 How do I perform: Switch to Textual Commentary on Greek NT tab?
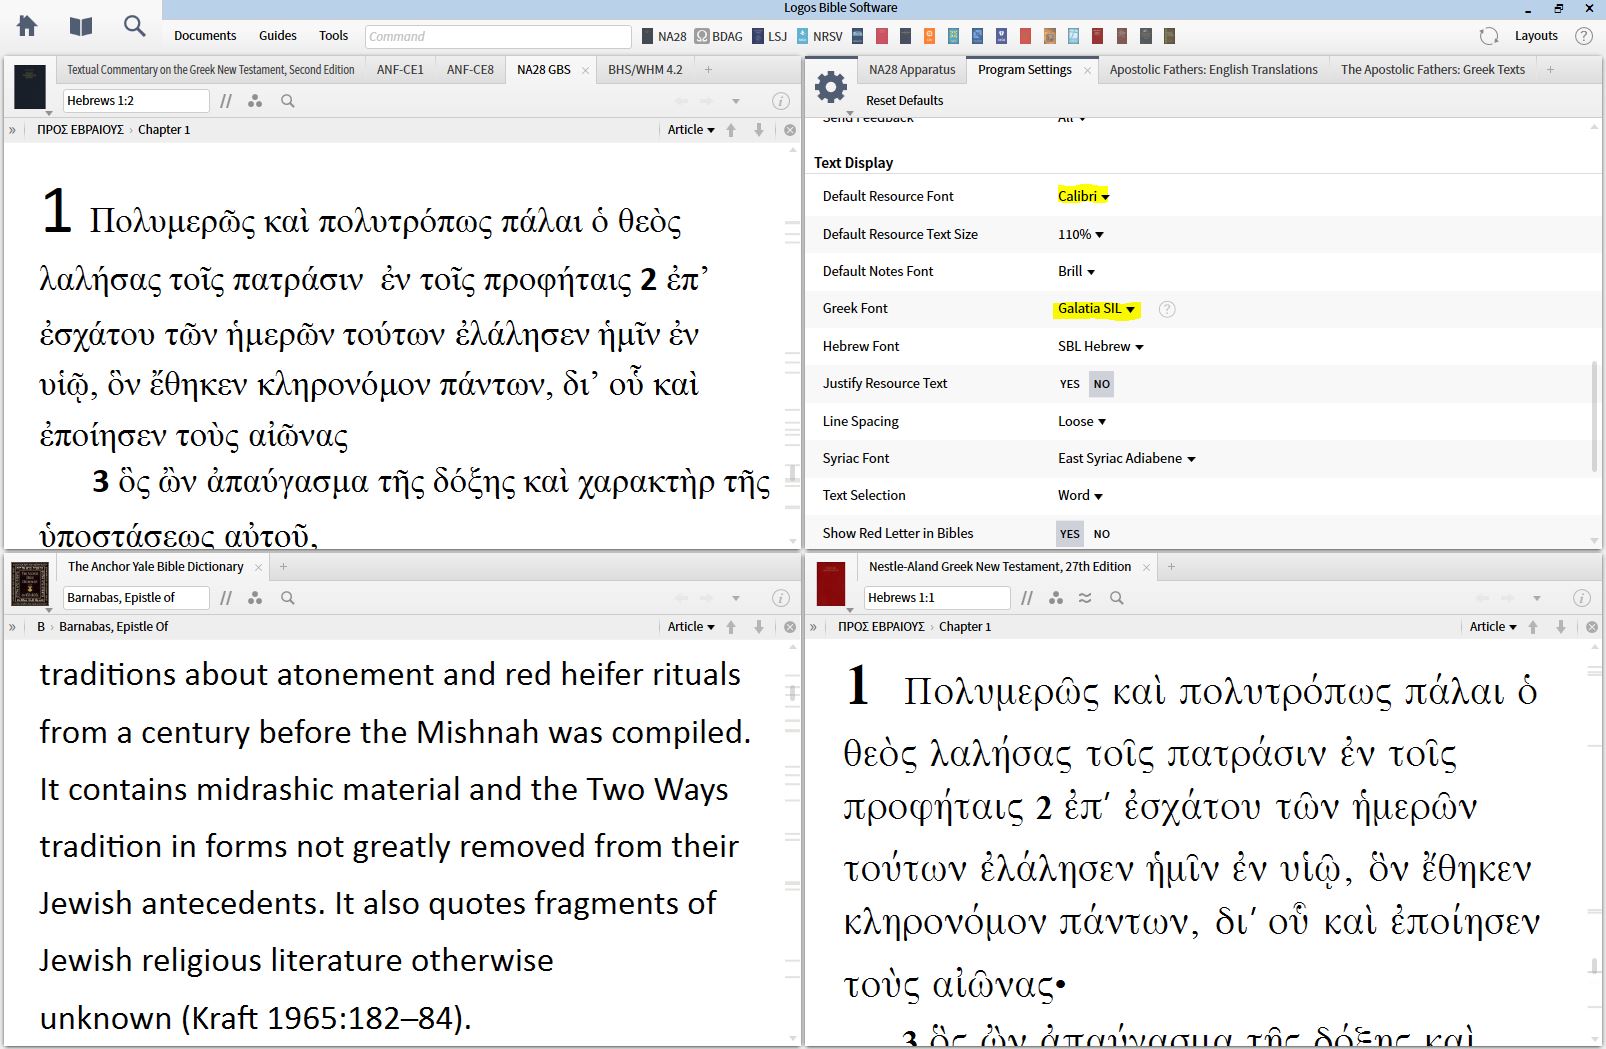[211, 70]
